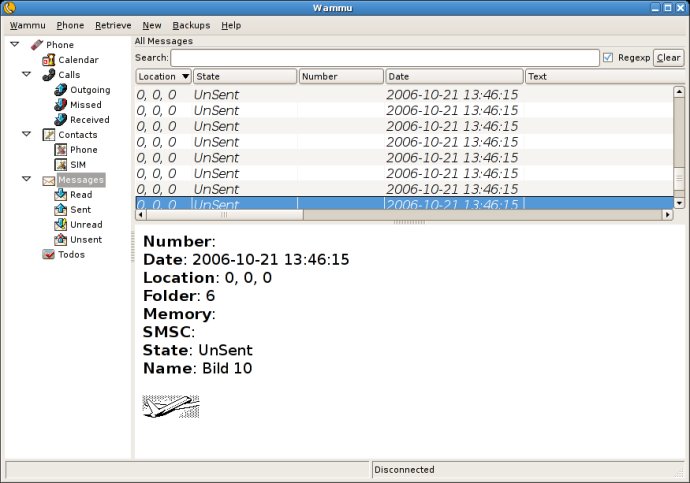Screen dimensions: 690x483
Task: Select the Outgoing calls icon
Action: (60, 90)
